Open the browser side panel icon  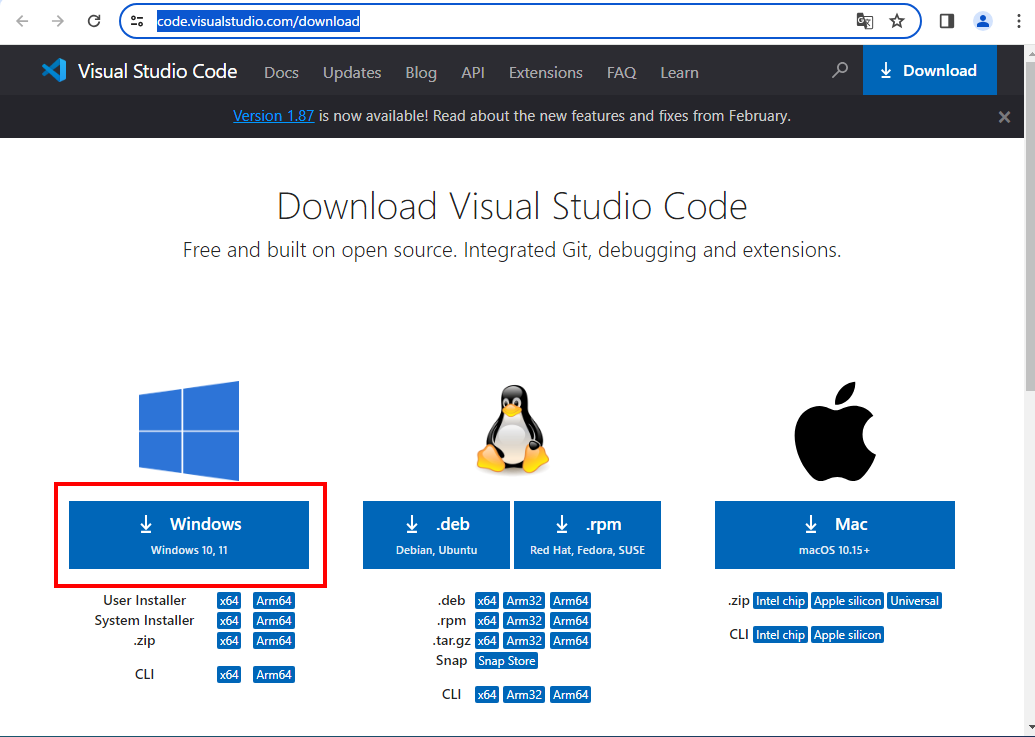(946, 21)
